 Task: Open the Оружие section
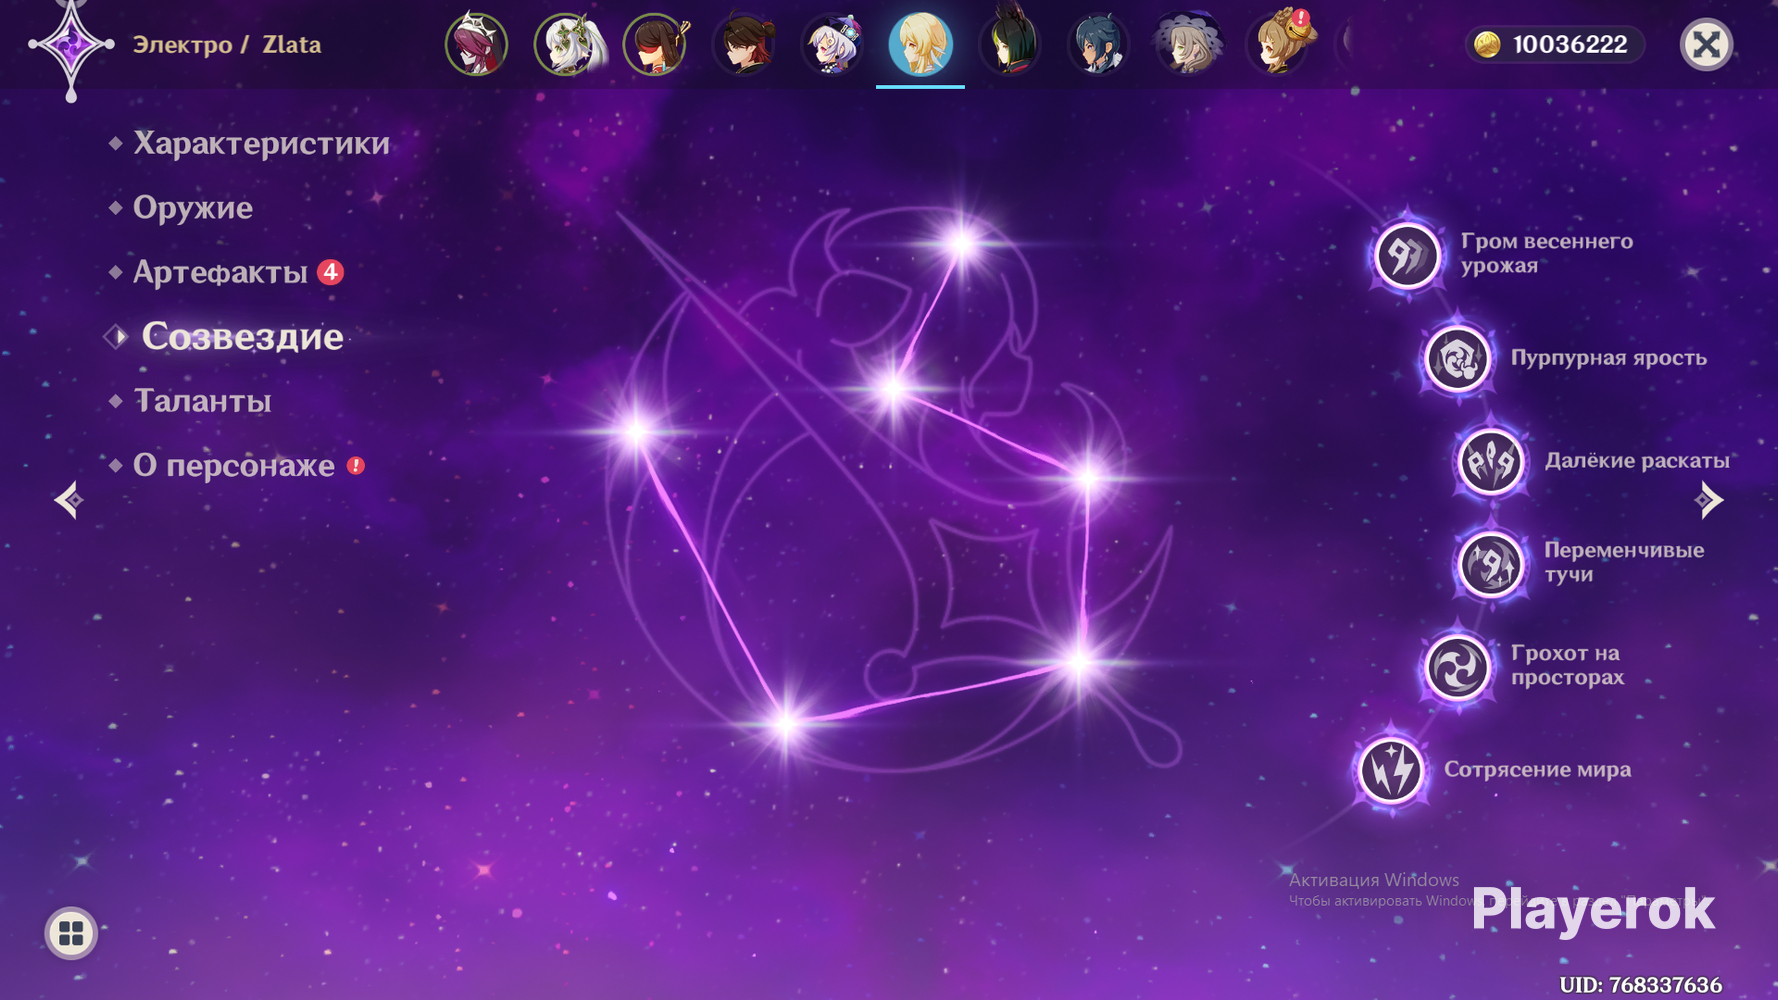point(193,207)
